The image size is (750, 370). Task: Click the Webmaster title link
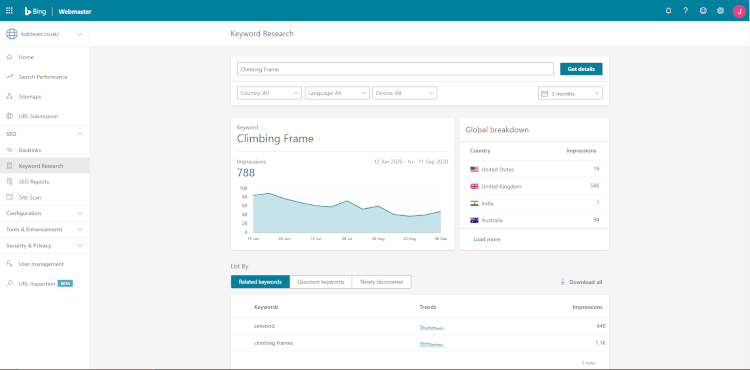coord(75,11)
